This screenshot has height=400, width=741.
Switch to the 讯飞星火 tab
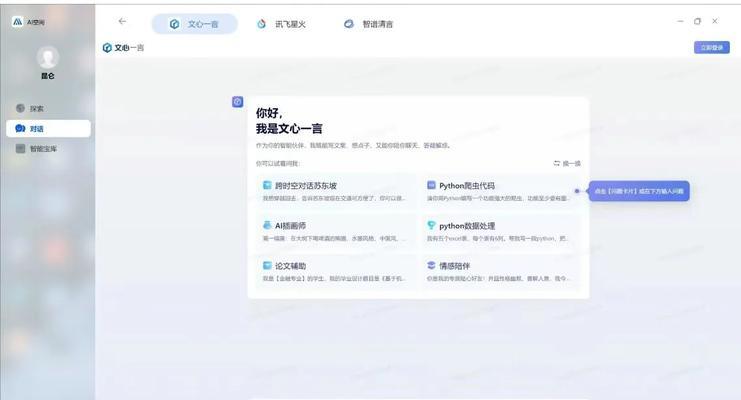tap(281, 24)
